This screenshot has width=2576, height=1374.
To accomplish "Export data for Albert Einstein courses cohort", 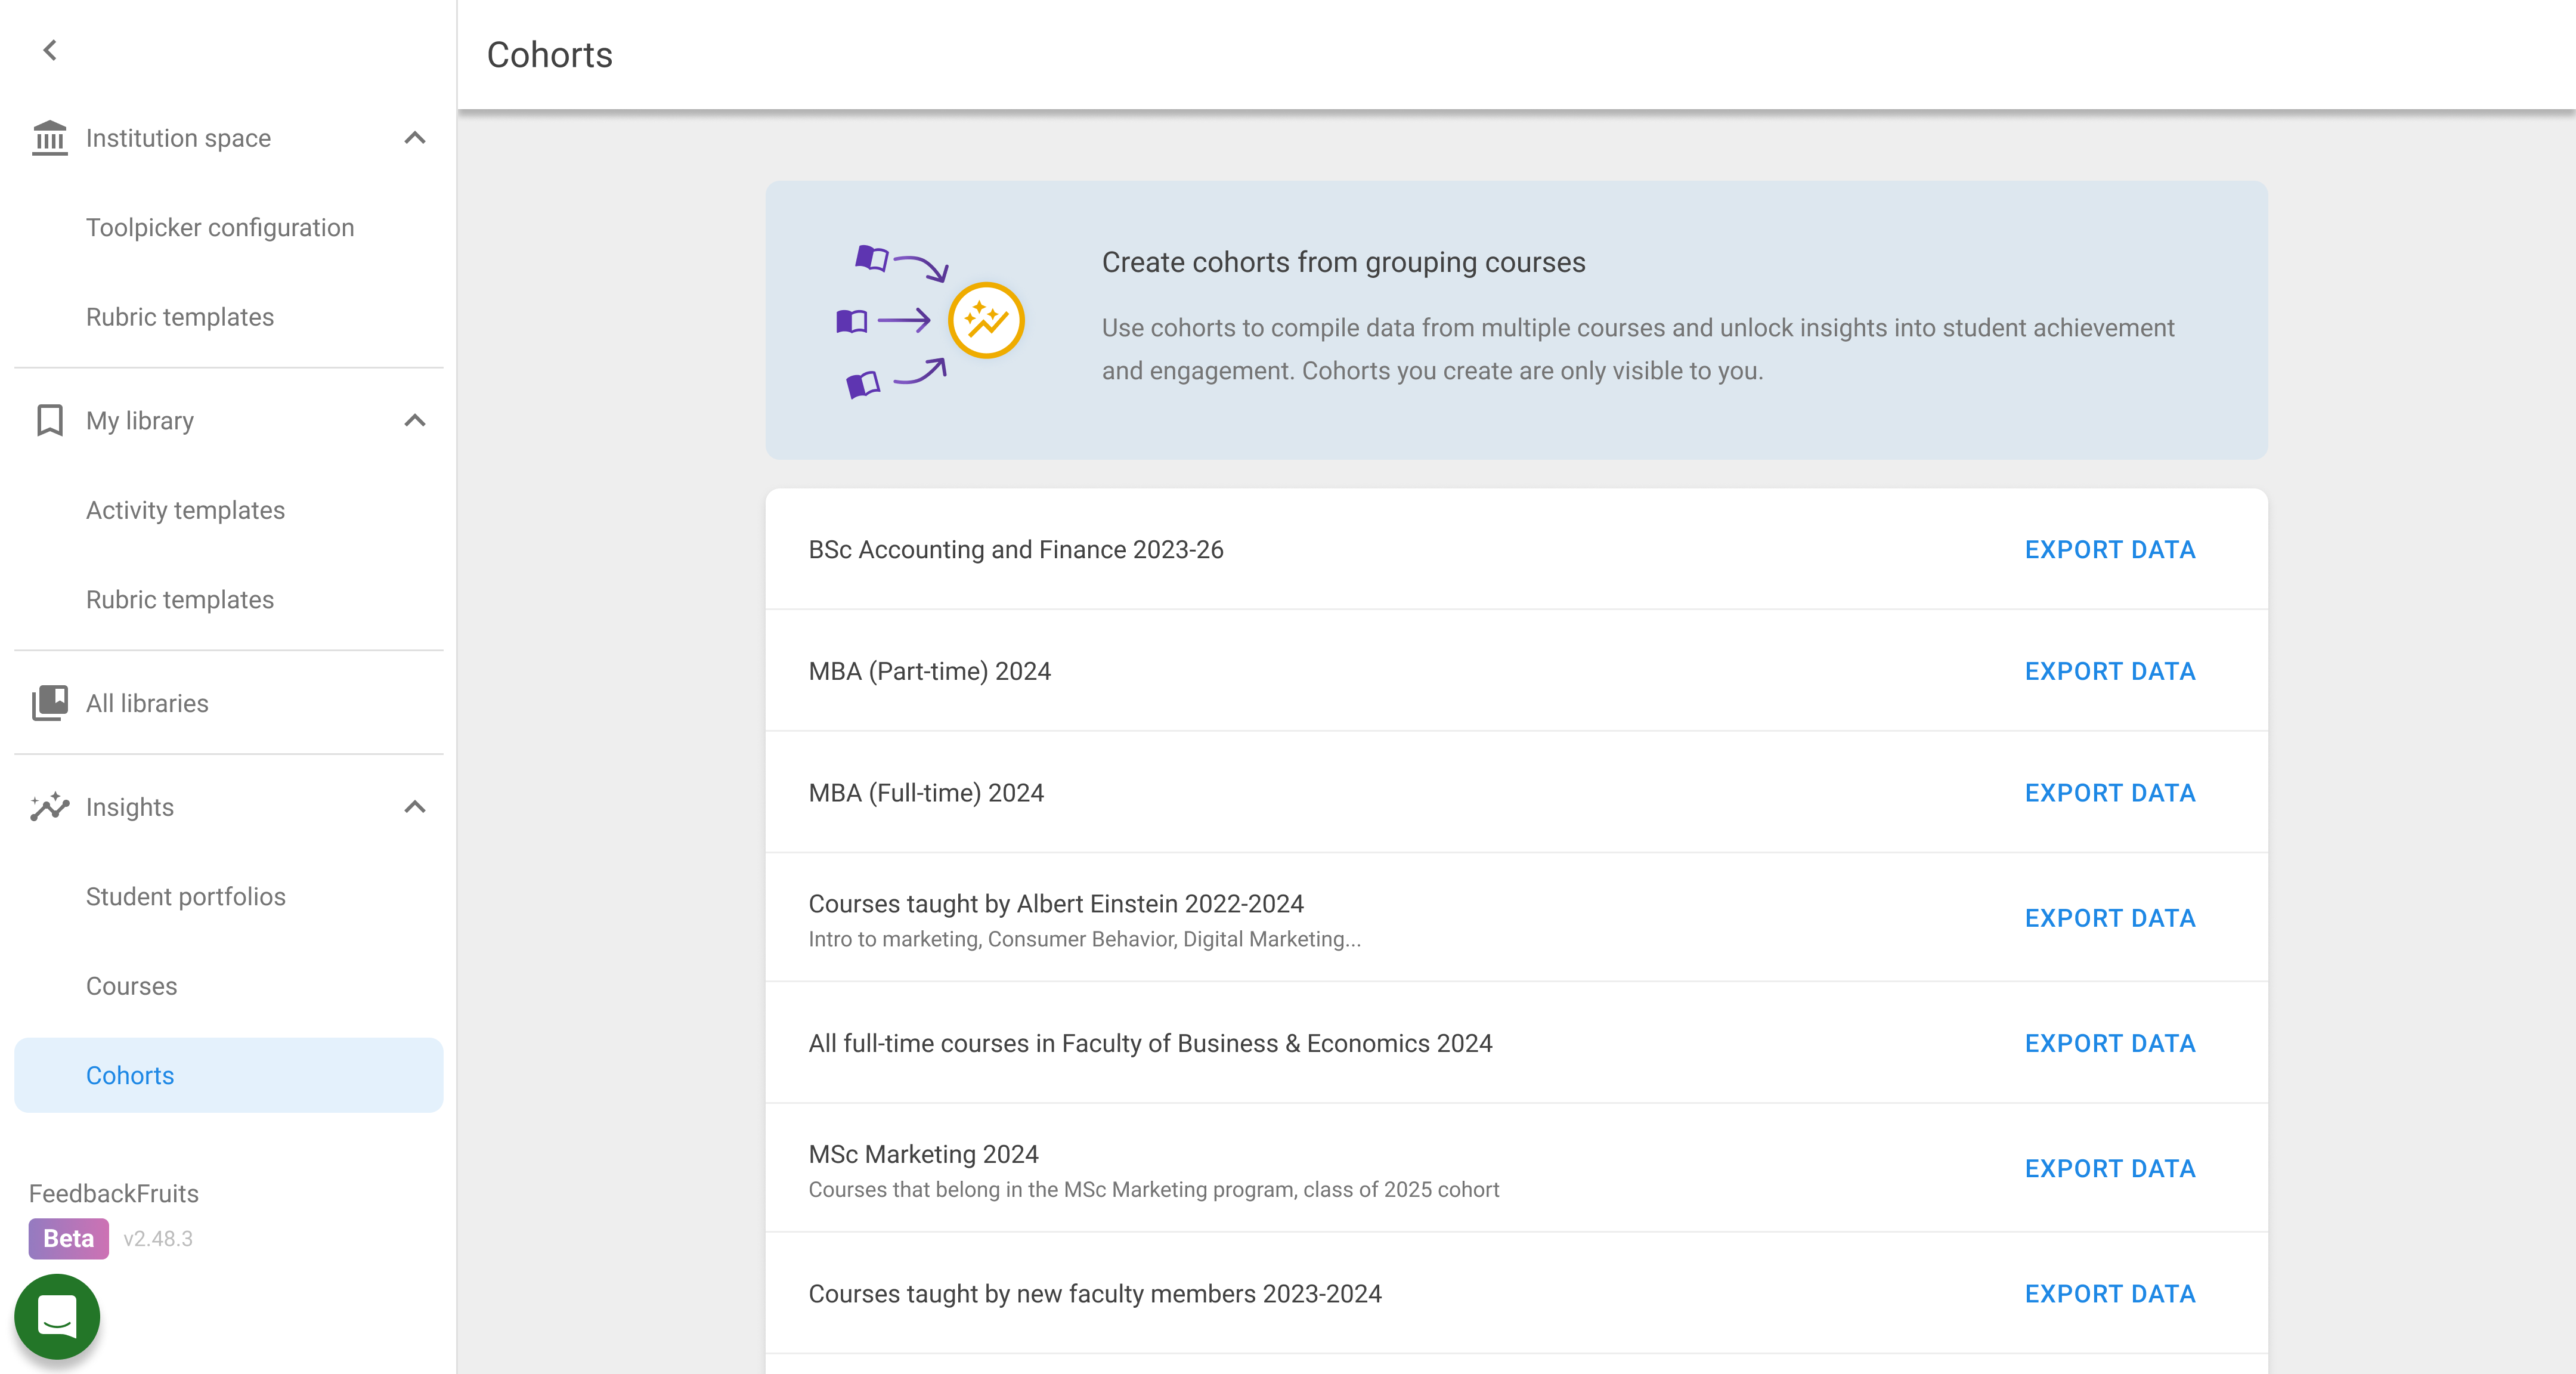I will [x=2110, y=918].
